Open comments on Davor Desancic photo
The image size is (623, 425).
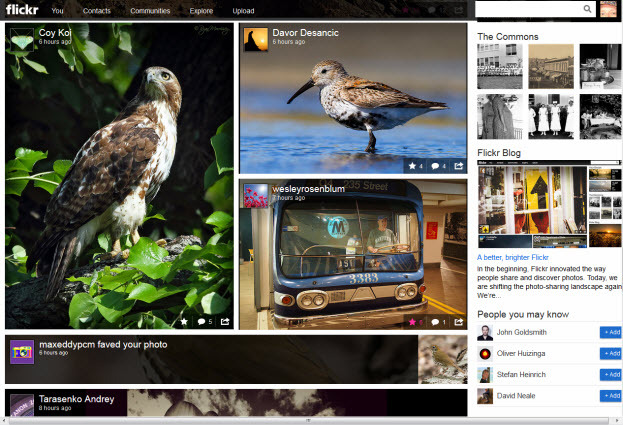pyautogui.click(x=438, y=166)
